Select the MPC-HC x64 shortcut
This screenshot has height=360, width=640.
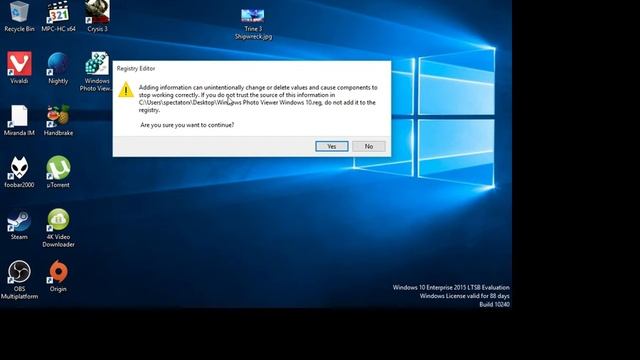(x=58, y=17)
